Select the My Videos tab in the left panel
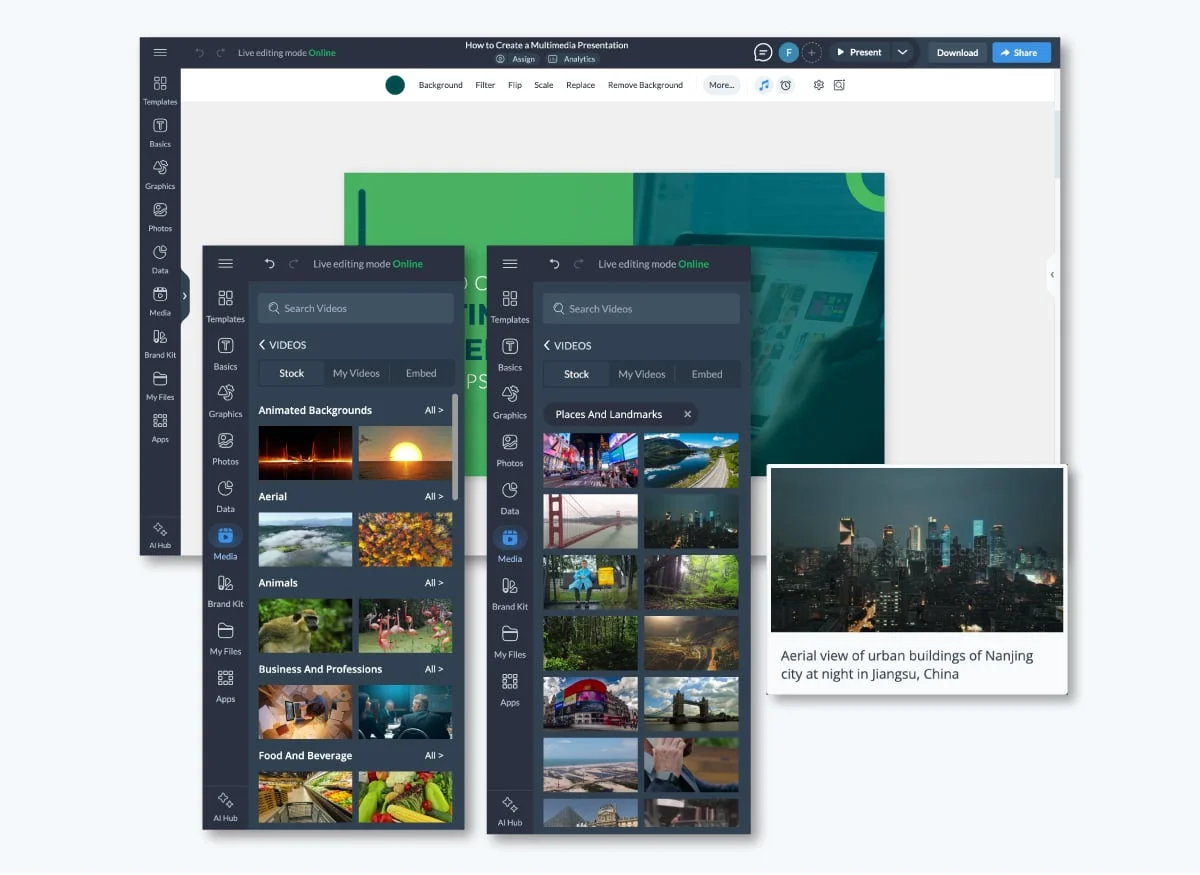The image size is (1200, 875). pyautogui.click(x=356, y=373)
